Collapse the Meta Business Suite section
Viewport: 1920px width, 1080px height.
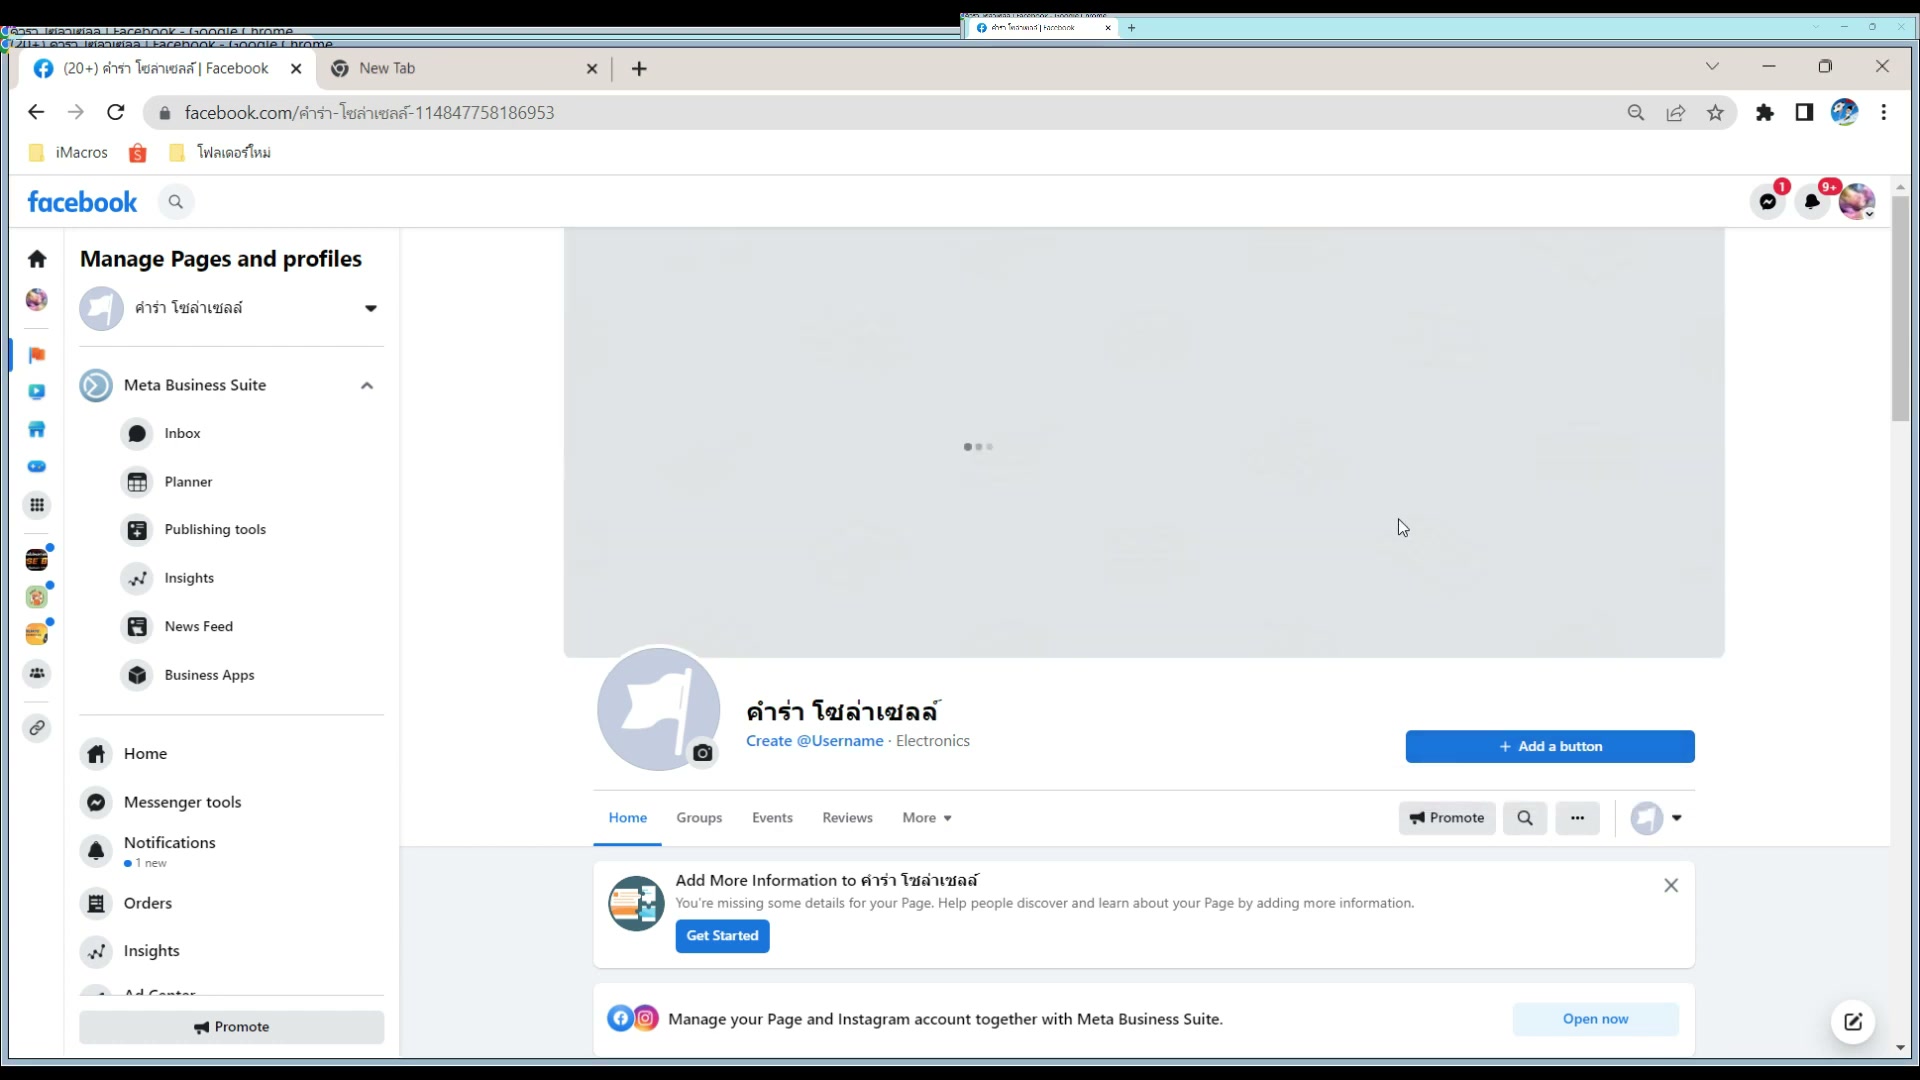(367, 385)
